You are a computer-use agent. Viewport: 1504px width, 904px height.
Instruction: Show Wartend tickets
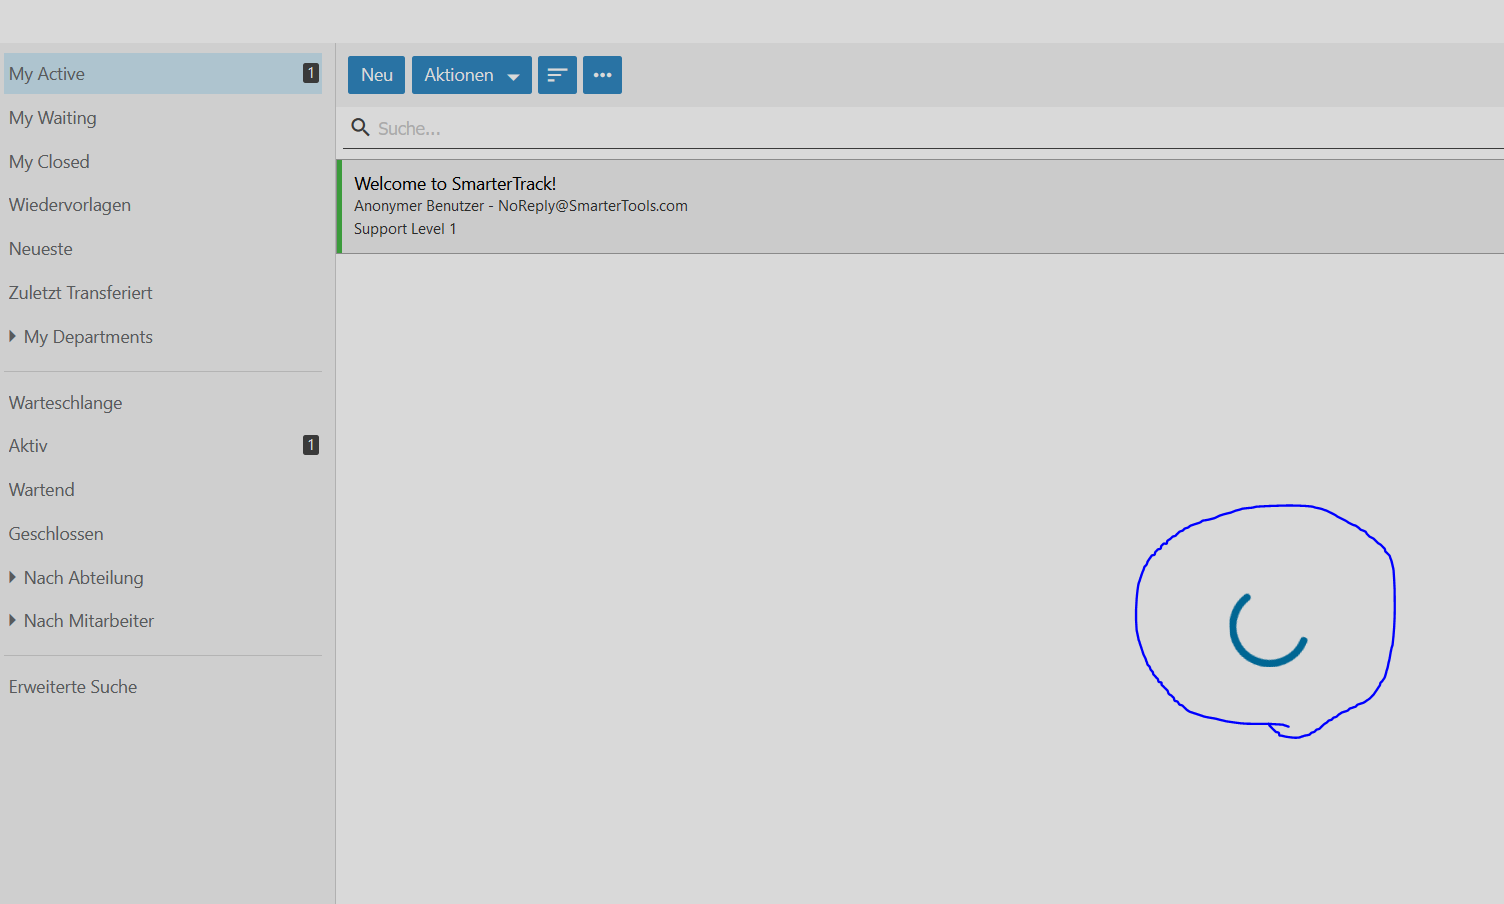(42, 490)
